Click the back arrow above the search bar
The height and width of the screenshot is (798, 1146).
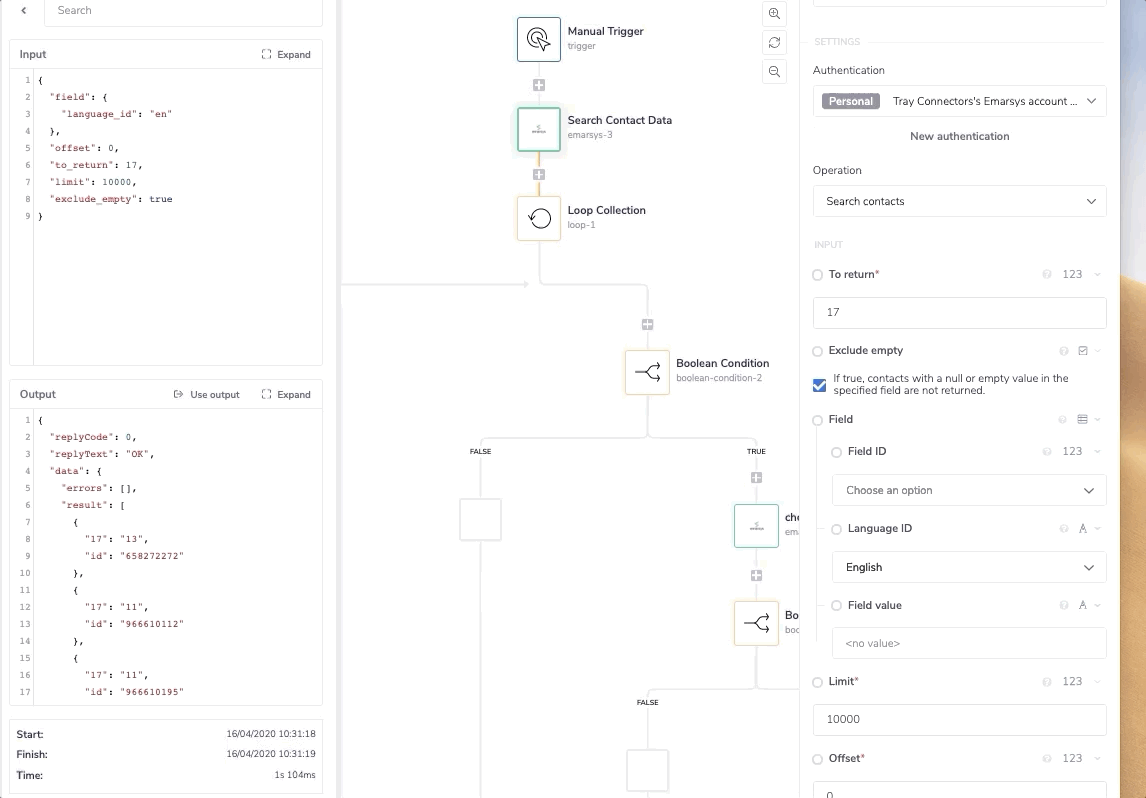pos(22,10)
